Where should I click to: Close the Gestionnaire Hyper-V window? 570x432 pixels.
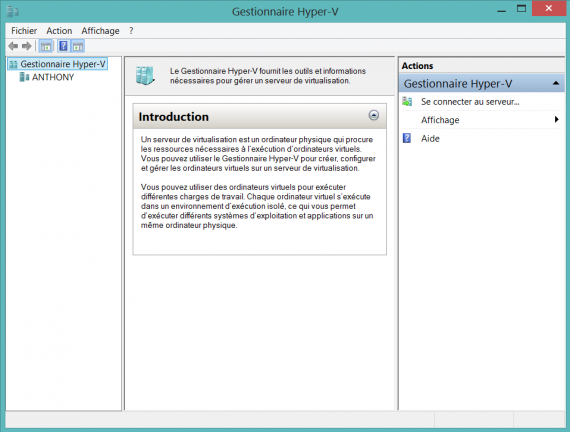pyautogui.click(x=549, y=8)
